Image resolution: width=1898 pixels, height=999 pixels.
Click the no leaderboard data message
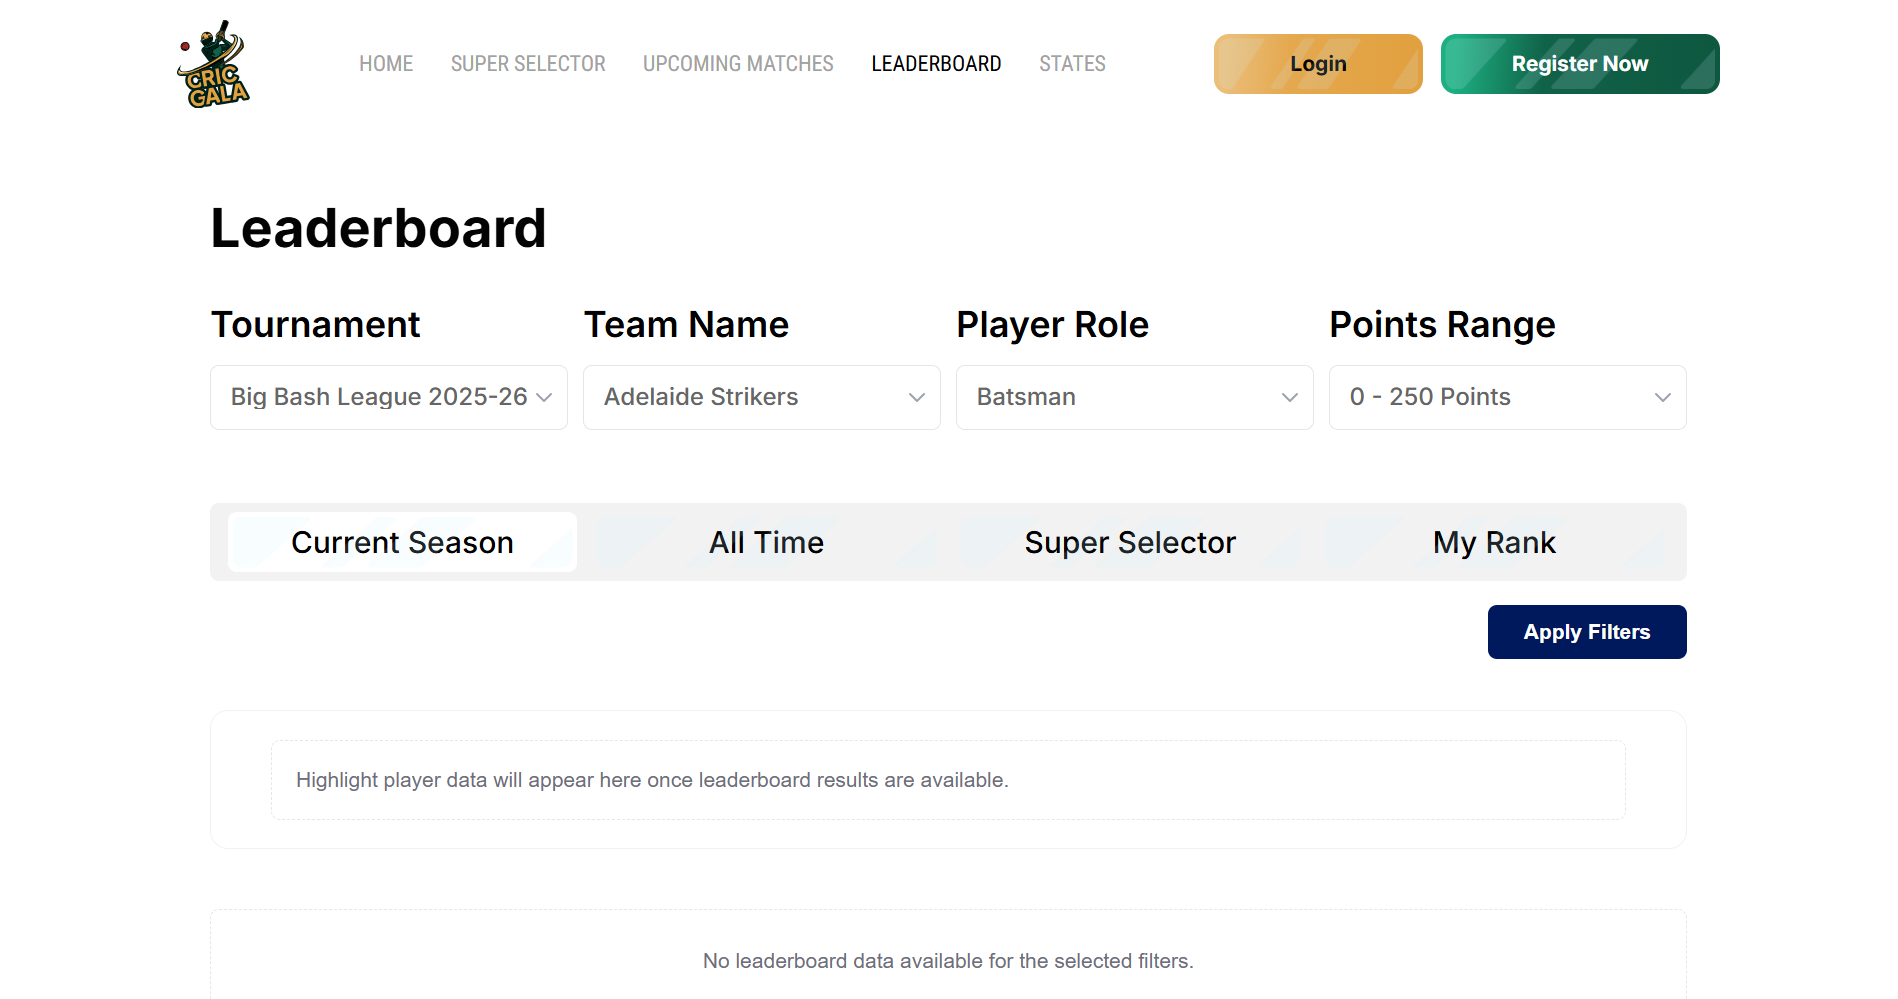947,961
